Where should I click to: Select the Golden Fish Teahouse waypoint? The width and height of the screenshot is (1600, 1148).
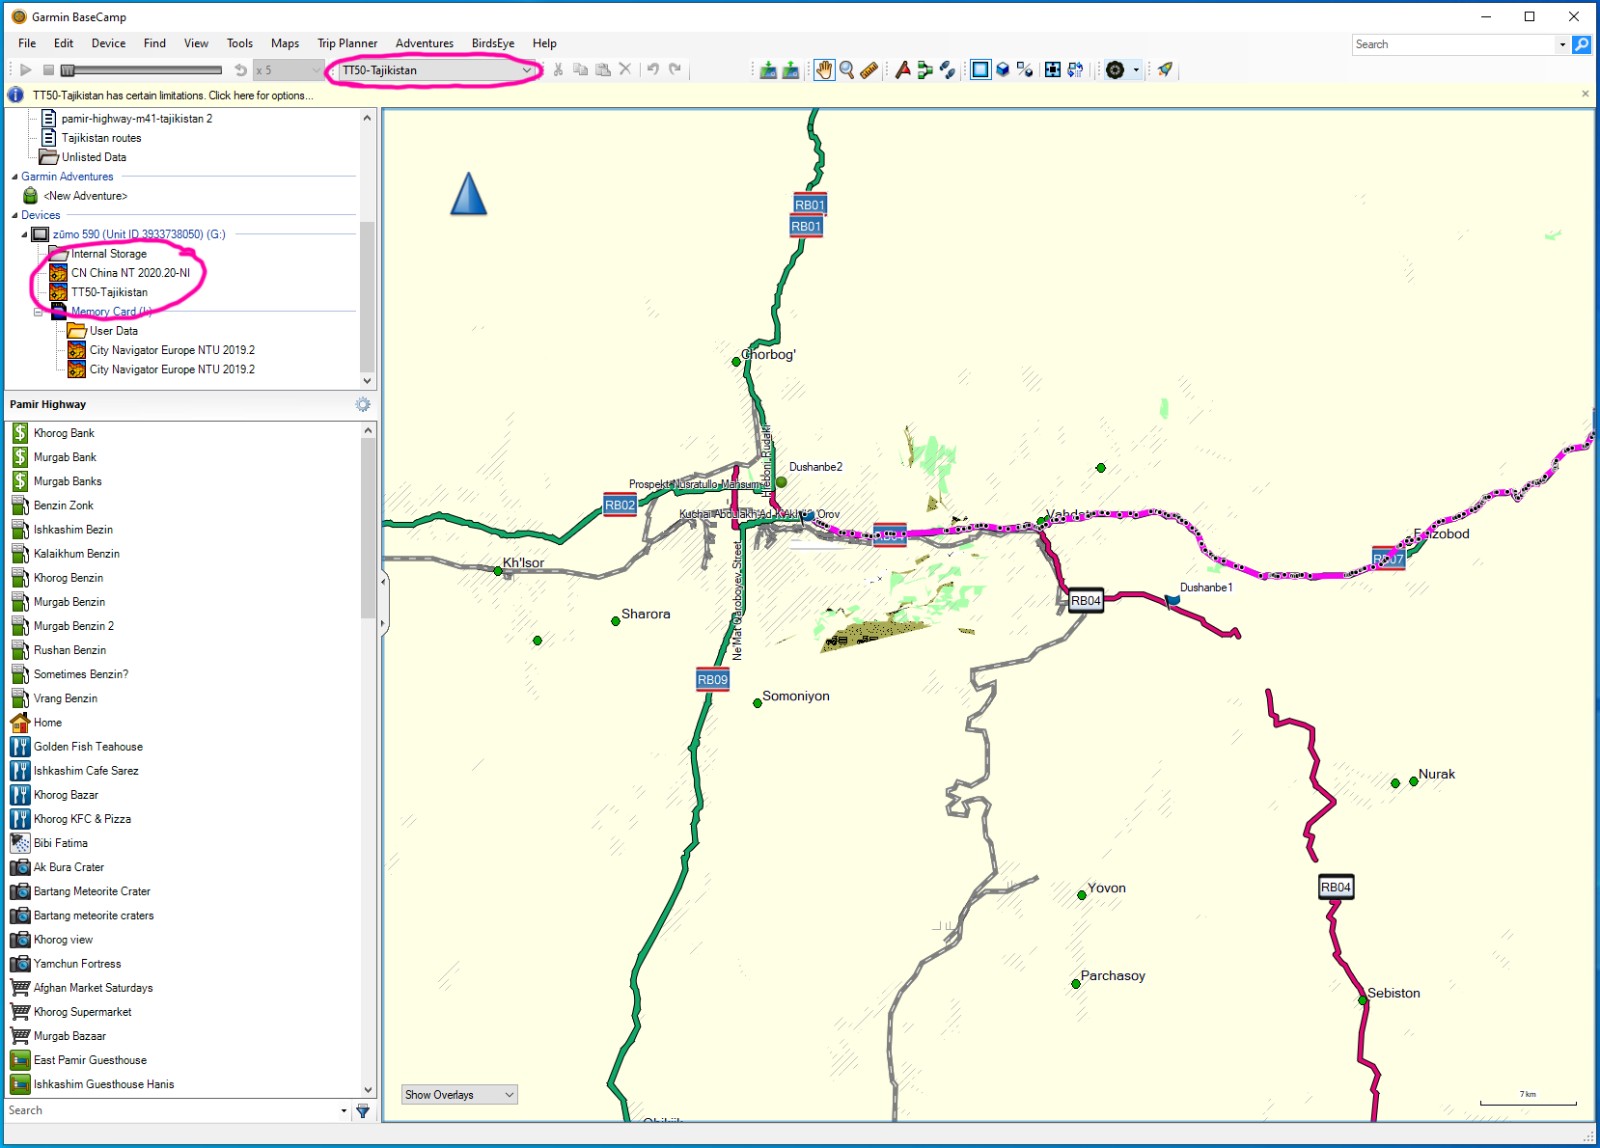click(x=88, y=747)
